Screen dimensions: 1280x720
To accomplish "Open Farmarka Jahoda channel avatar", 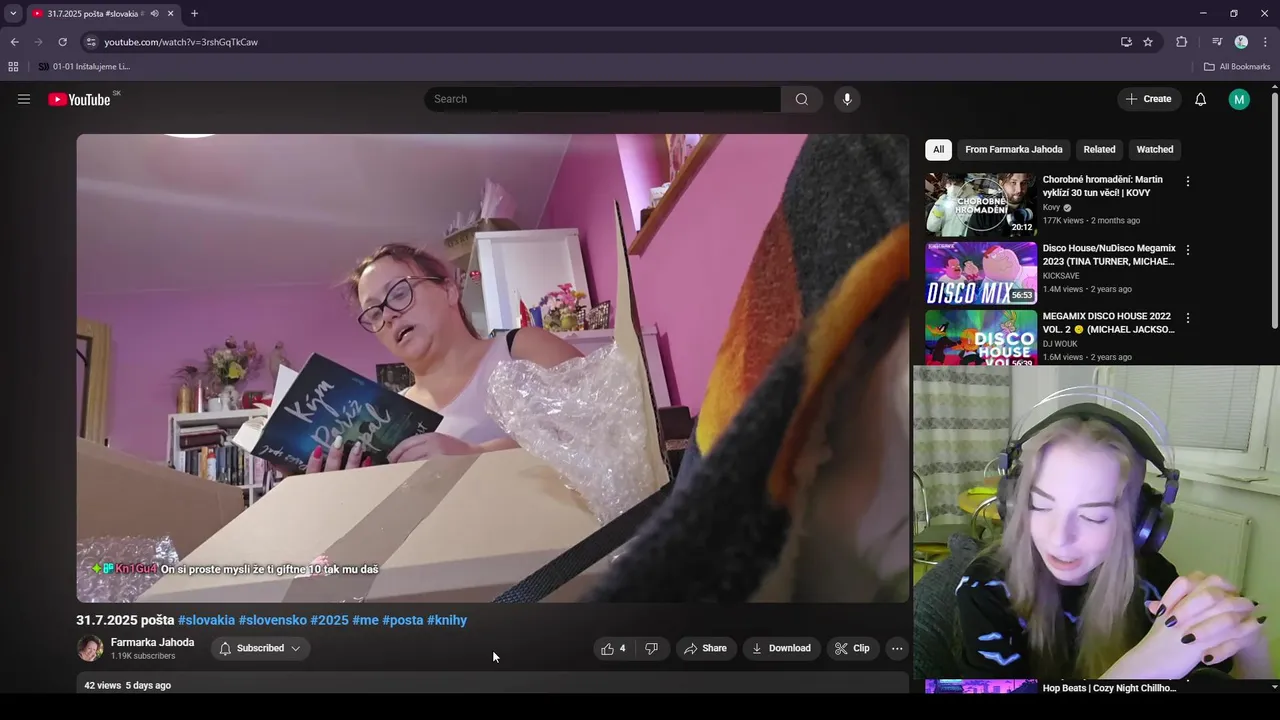I will click(x=90, y=648).
